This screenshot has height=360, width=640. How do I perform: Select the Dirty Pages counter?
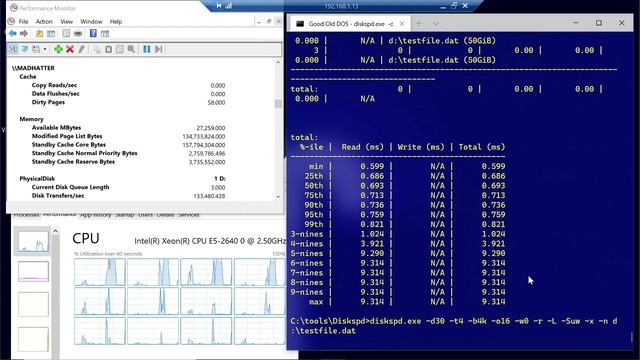(x=48, y=102)
